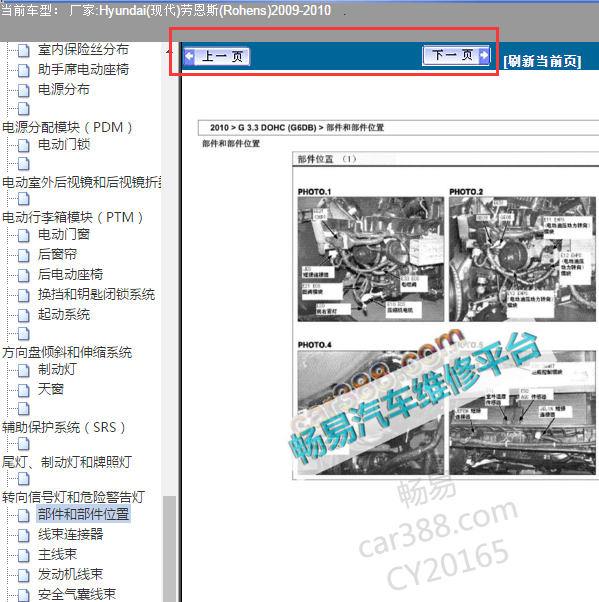Click page icon beside 电动门窗
599x602 pixels.
click(x=24, y=235)
